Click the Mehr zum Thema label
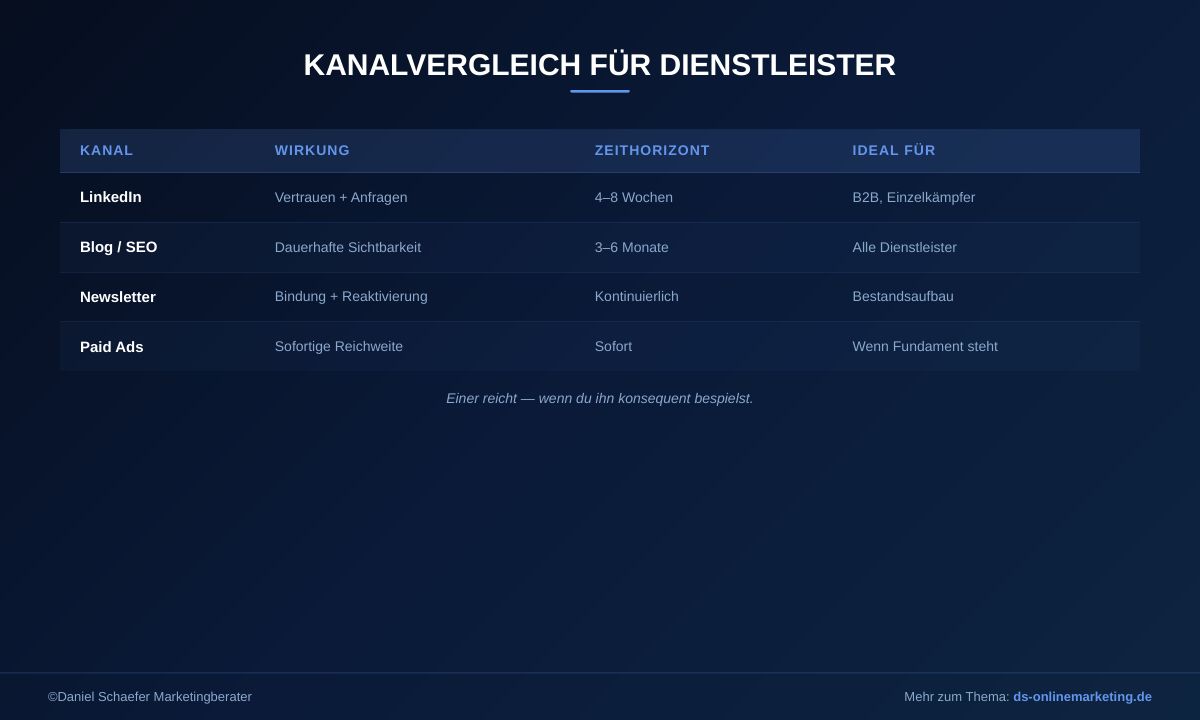 (x=957, y=696)
